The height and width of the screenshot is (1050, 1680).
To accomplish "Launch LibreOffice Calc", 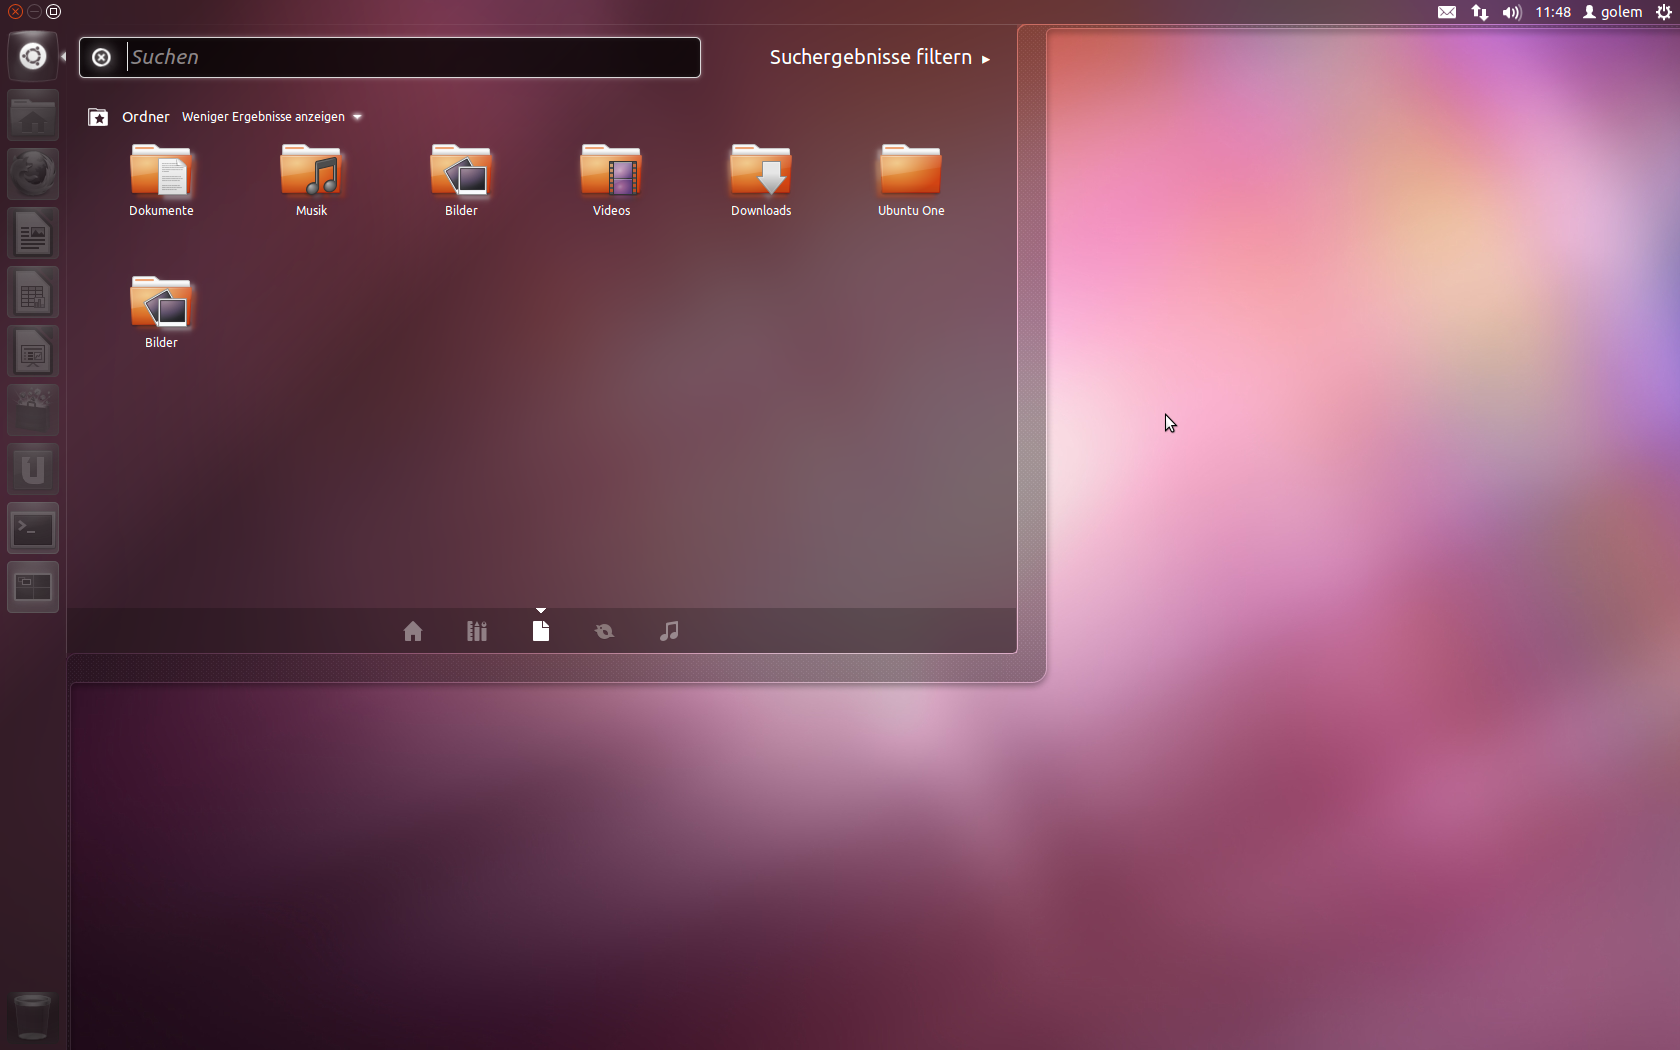I will (32, 292).
